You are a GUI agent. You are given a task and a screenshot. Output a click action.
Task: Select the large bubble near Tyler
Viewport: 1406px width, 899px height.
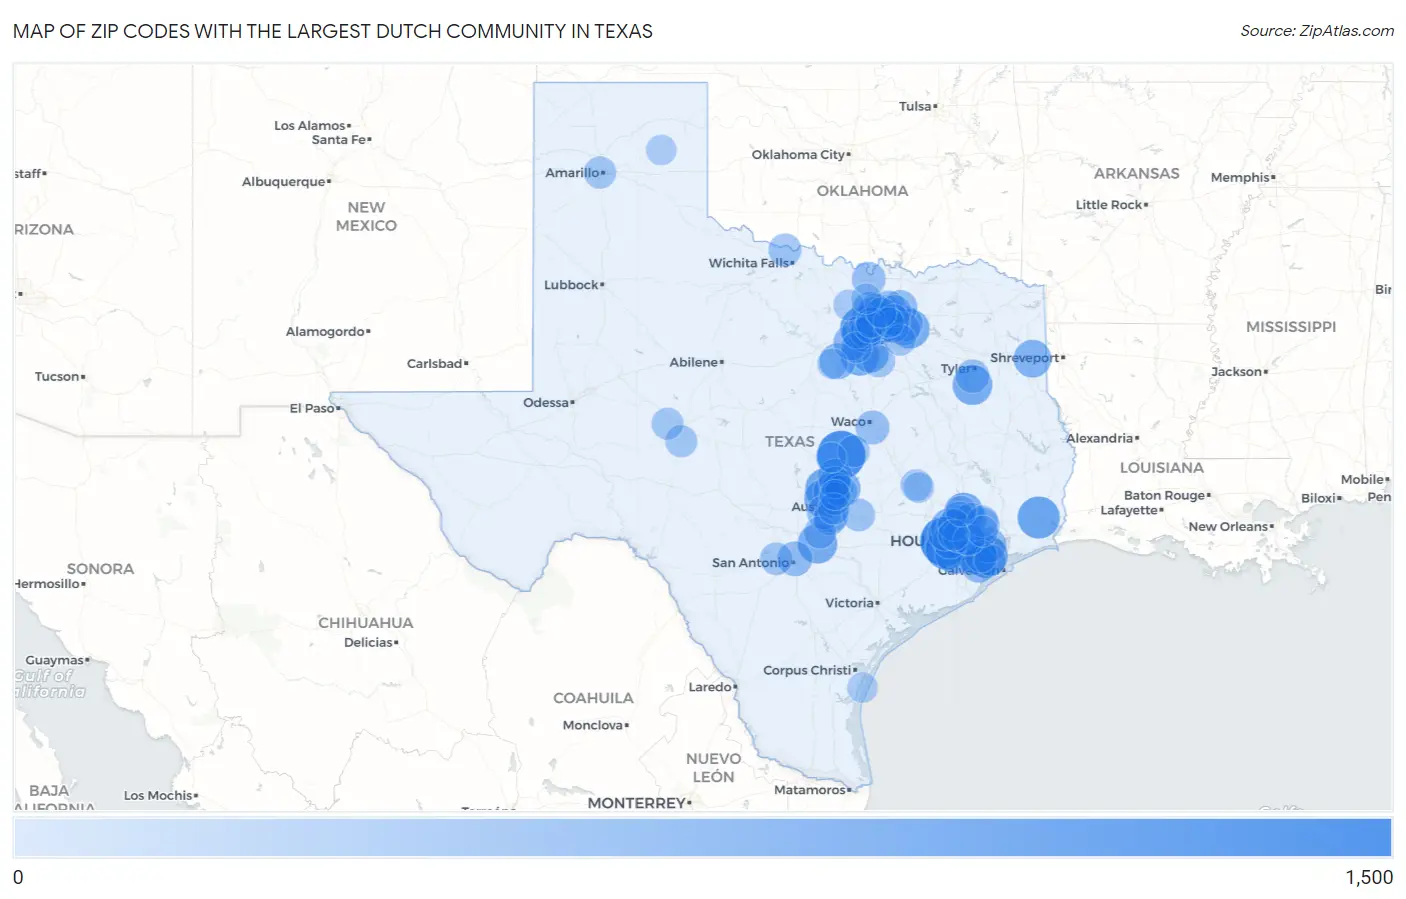tap(972, 384)
